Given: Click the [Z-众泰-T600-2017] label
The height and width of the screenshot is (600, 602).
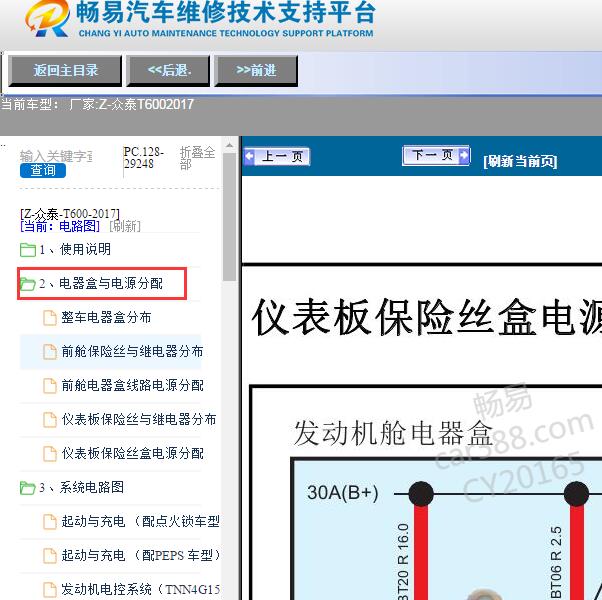Looking at the screenshot, I should click(70, 213).
